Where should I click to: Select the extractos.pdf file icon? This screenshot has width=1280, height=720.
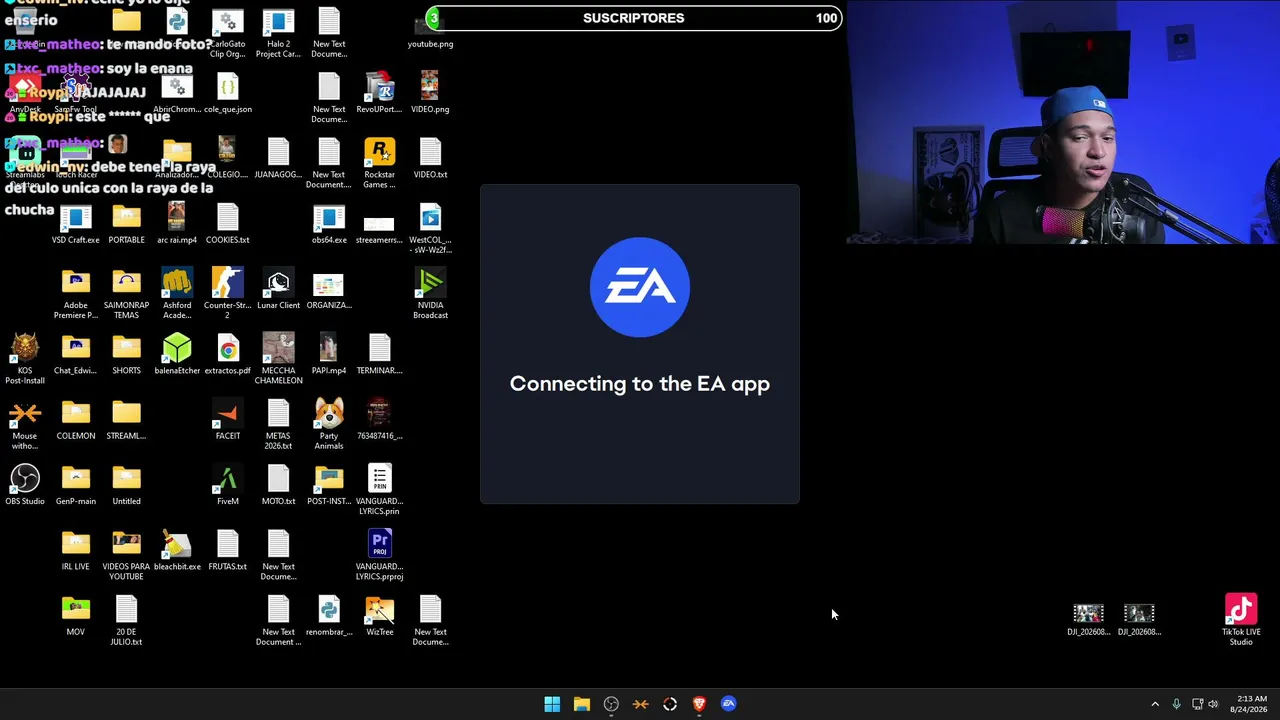pyautogui.click(x=228, y=349)
